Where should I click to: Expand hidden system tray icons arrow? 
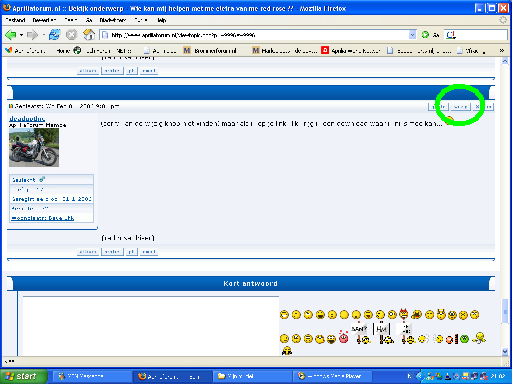click(x=419, y=376)
